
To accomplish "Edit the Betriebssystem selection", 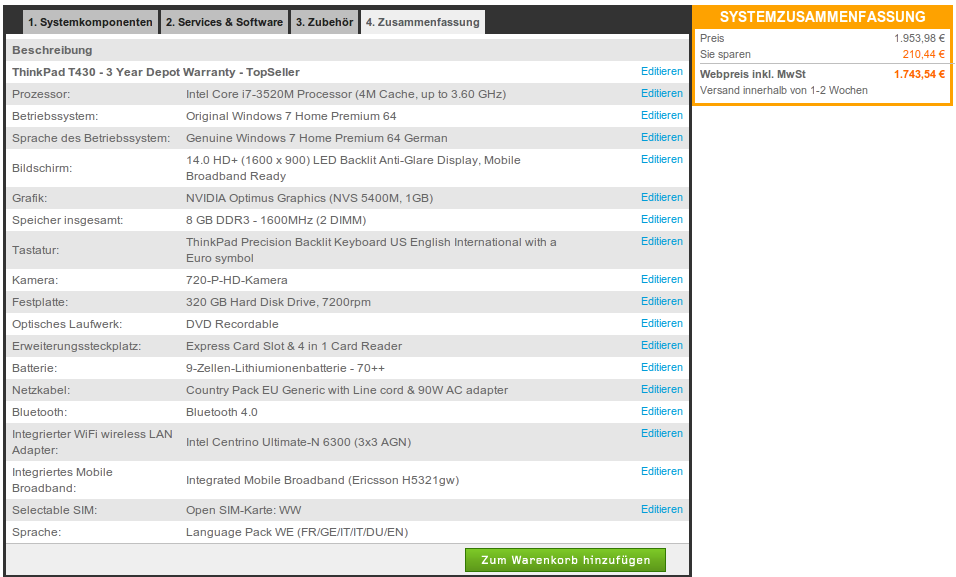I will (662, 115).
